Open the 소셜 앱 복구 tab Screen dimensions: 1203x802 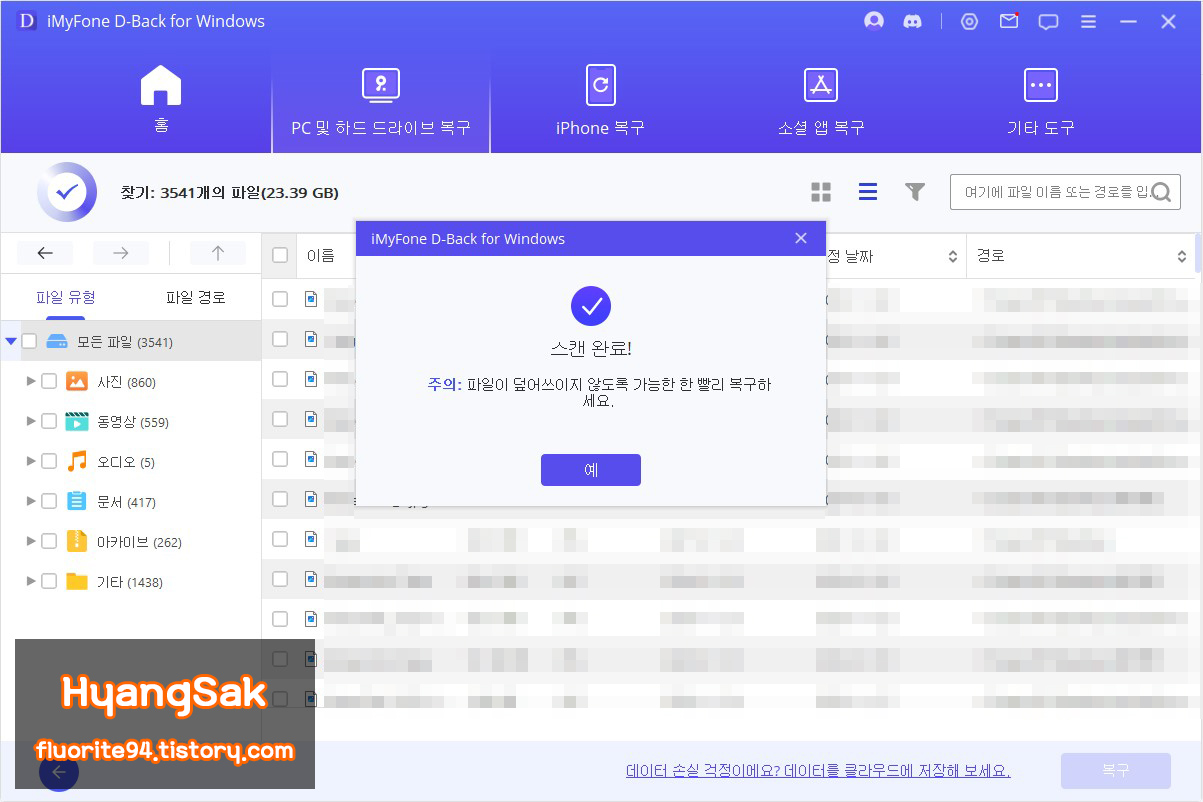point(821,100)
